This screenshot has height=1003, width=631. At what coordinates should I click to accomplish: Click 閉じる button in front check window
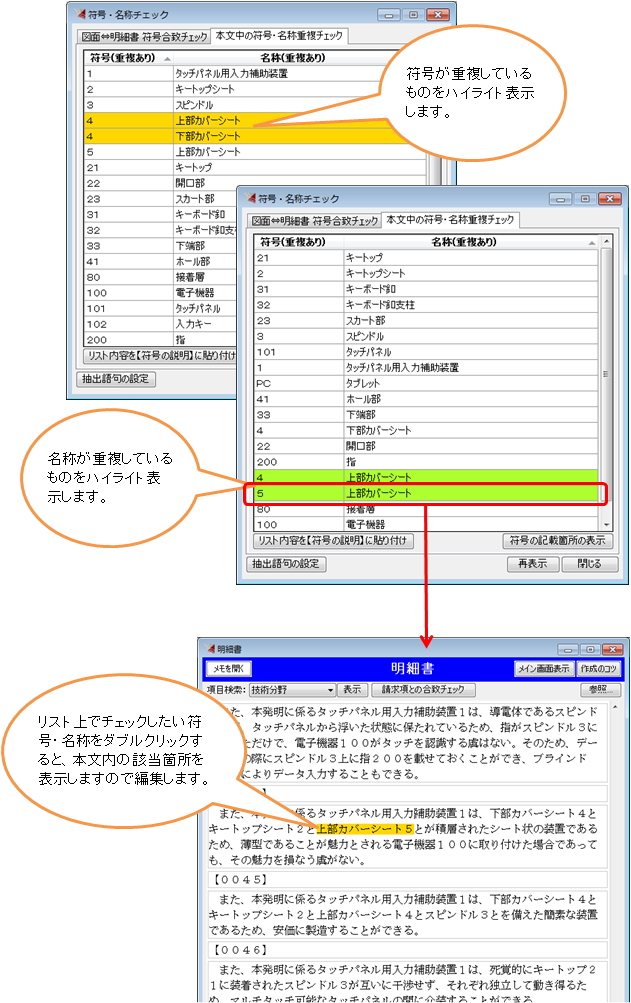pos(589,564)
